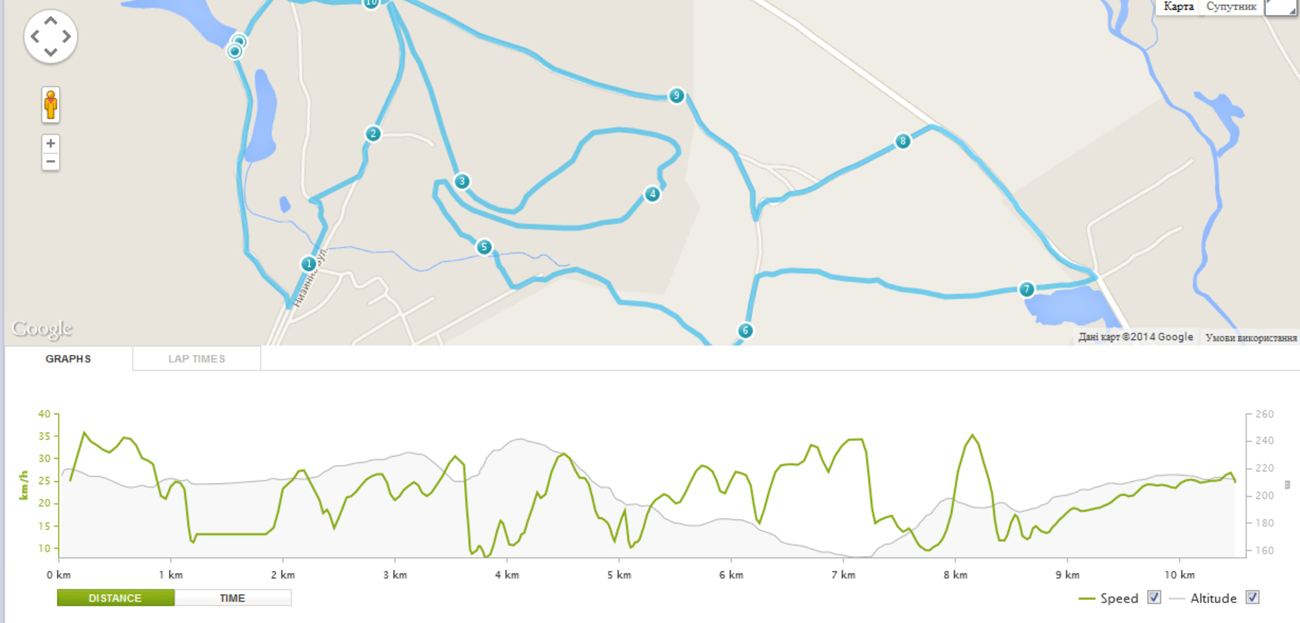Toggle the Altitude graph checkbox

(1252, 598)
